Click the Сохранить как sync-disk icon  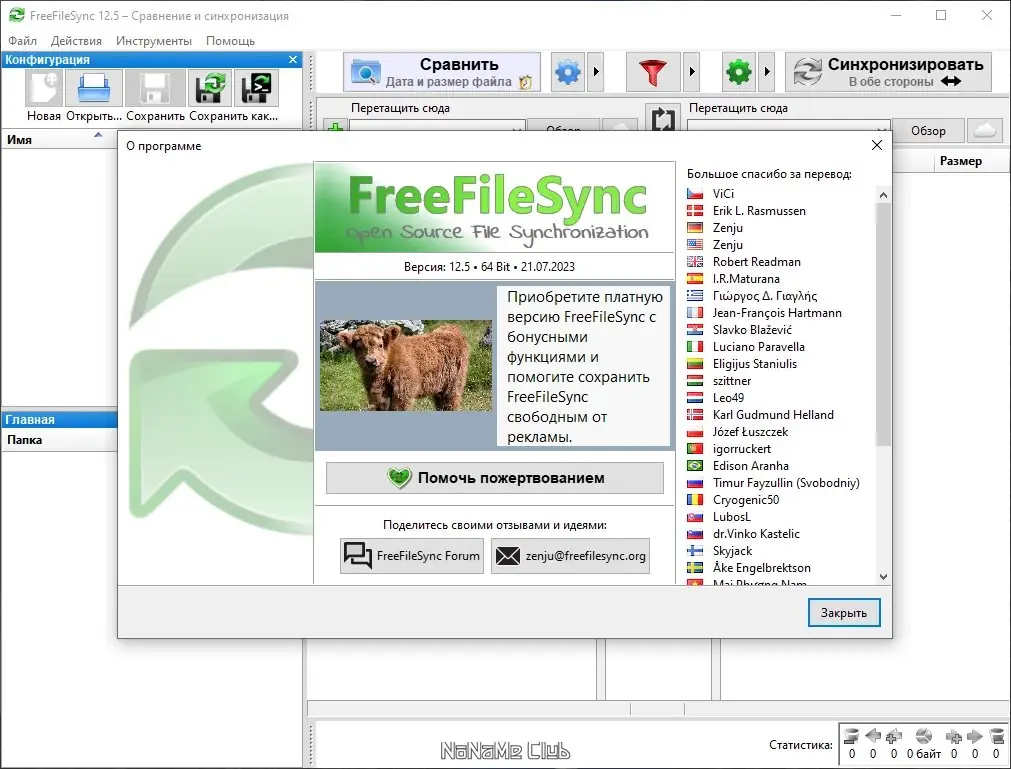tap(210, 88)
